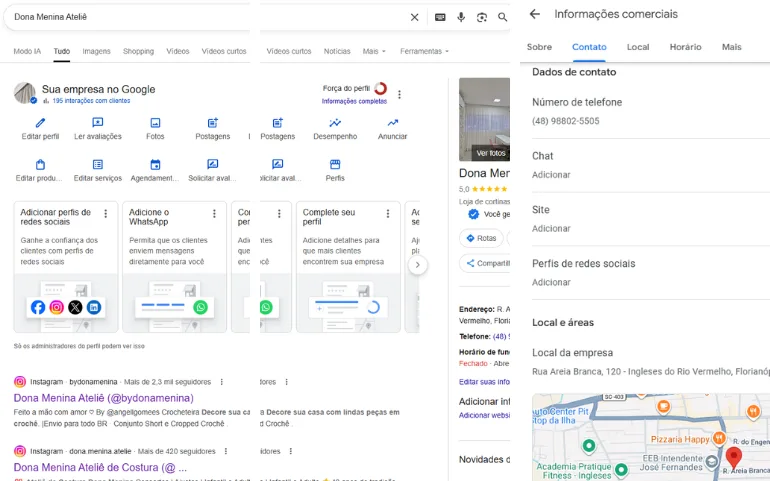
Task: Open the on-screen keyboard input tool
Action: tap(440, 17)
